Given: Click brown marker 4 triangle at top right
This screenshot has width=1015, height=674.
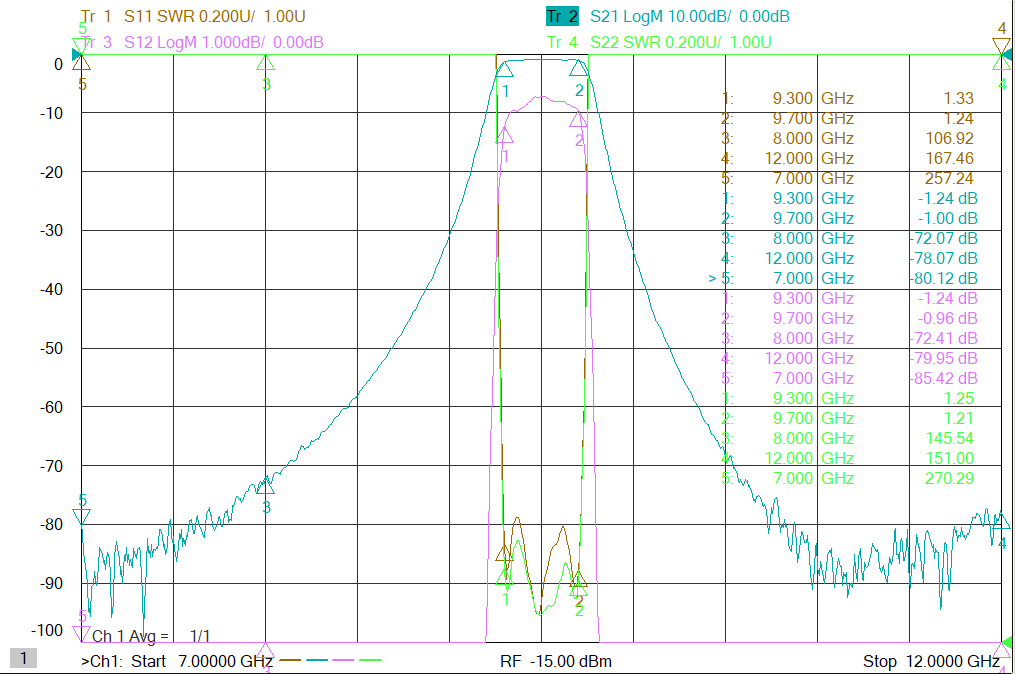Looking at the screenshot, I should tap(1001, 46).
